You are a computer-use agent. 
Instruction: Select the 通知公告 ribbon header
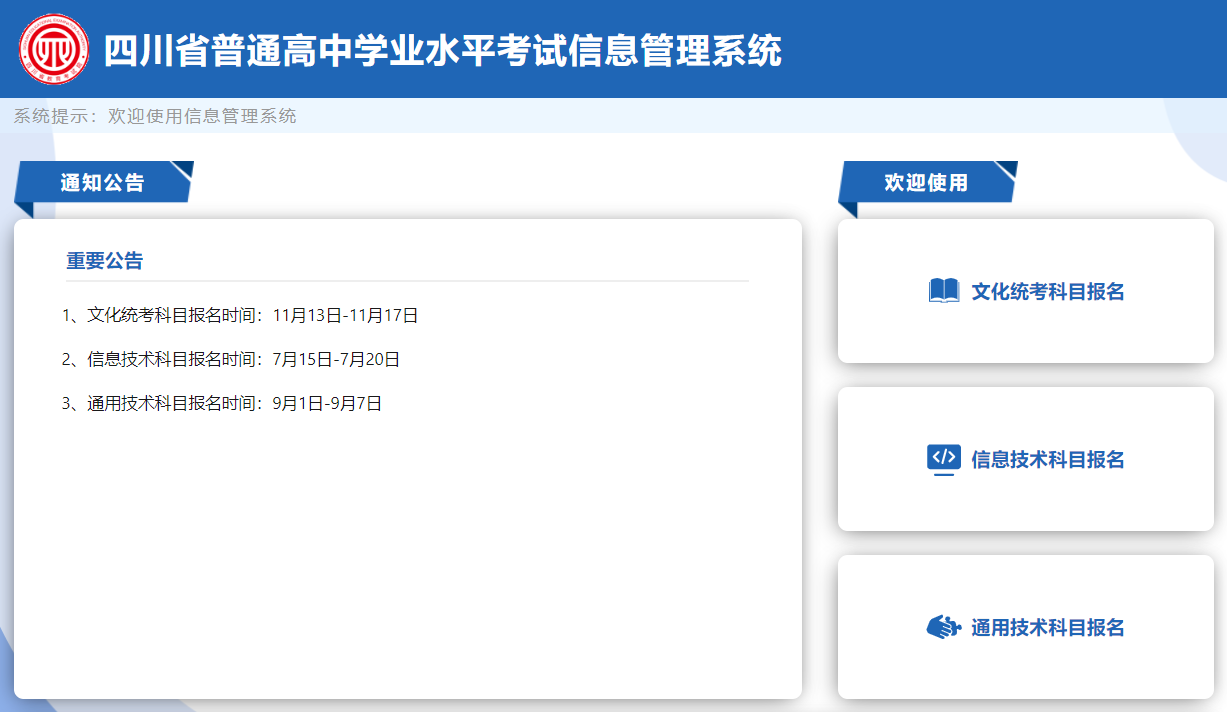pyautogui.click(x=102, y=182)
